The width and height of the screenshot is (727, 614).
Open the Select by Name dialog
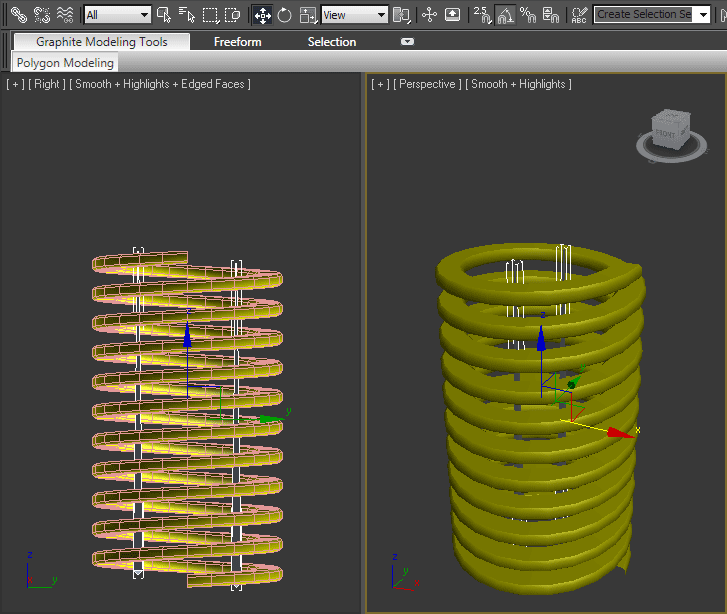[x=187, y=15]
